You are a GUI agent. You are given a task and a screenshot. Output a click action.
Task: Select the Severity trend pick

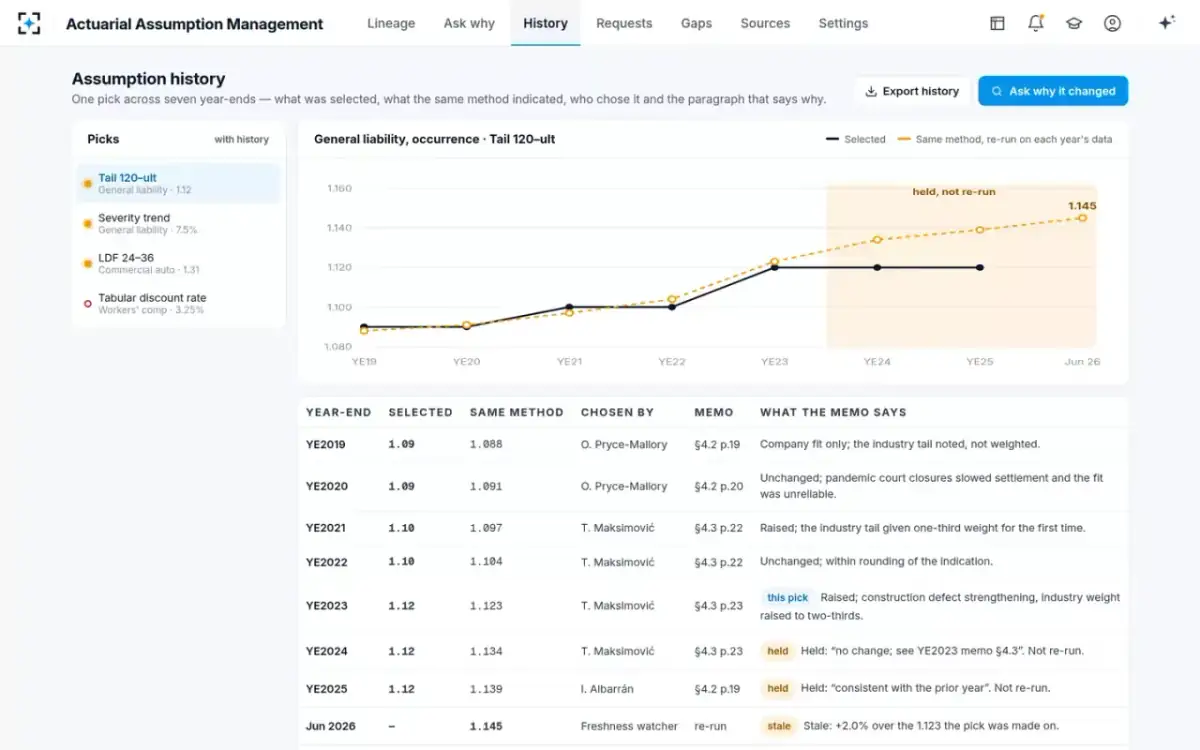(178, 223)
